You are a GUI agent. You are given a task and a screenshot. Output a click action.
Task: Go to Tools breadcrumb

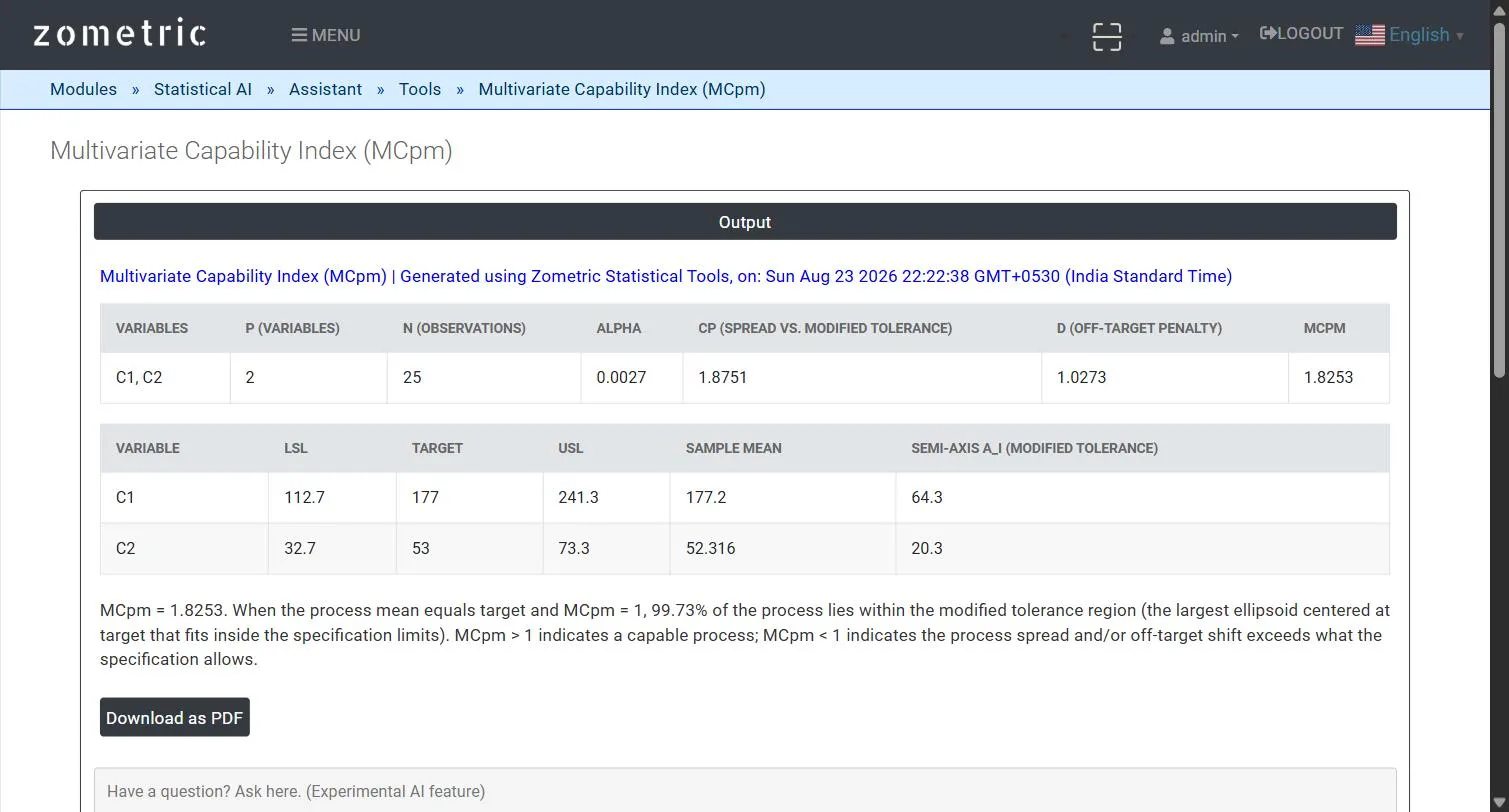click(420, 89)
